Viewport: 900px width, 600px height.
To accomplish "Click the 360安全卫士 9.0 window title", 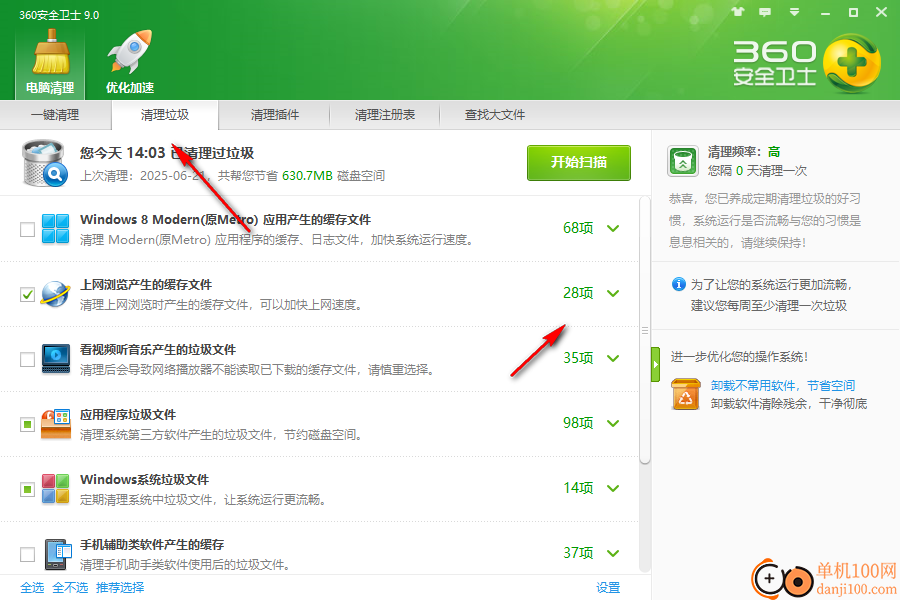I will click(59, 15).
